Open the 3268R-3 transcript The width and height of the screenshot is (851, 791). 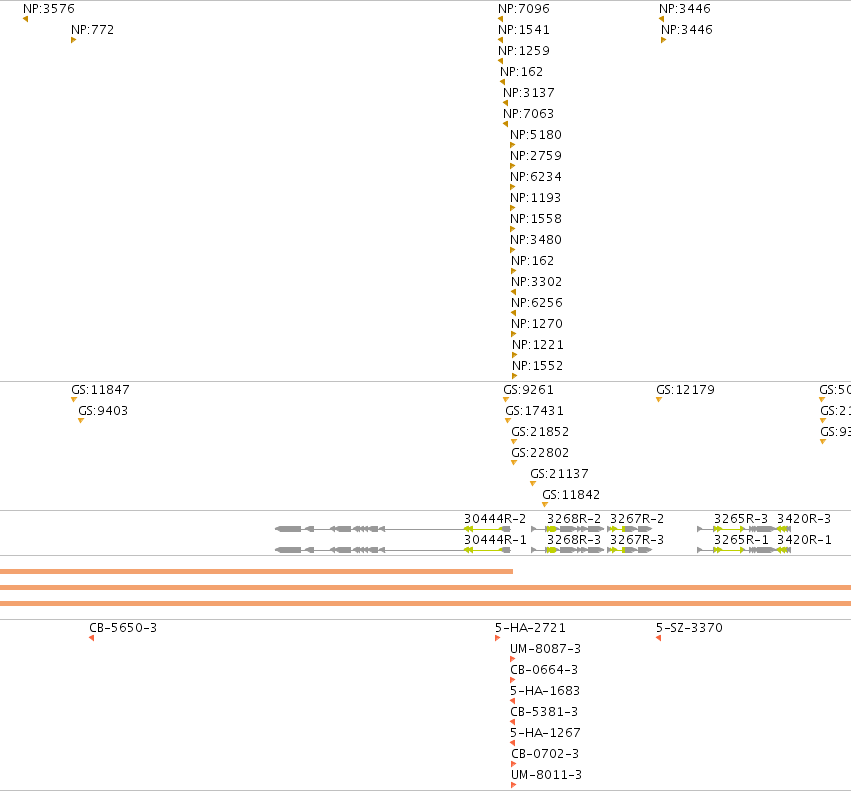(567, 550)
